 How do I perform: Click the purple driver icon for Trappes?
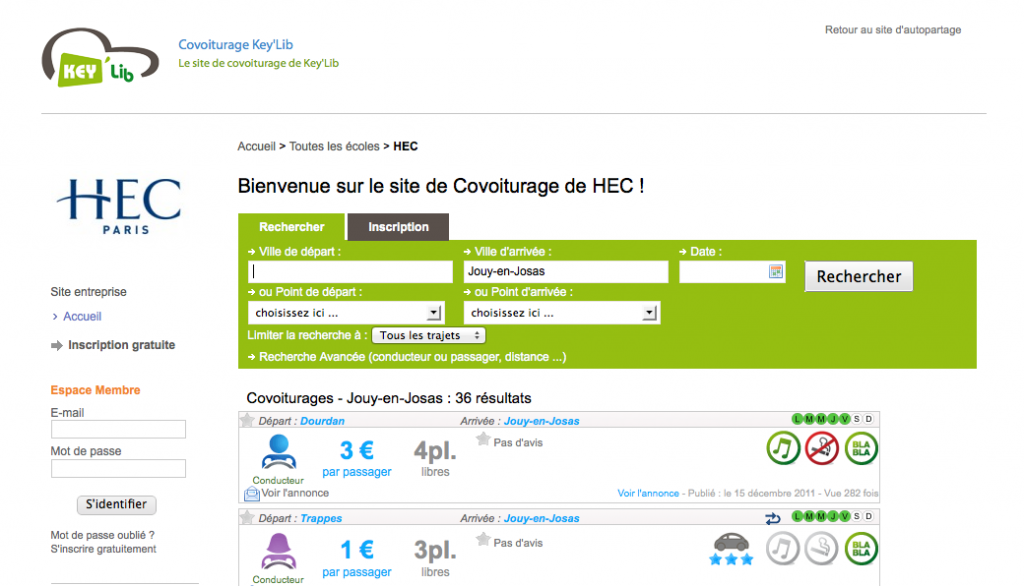point(279,551)
